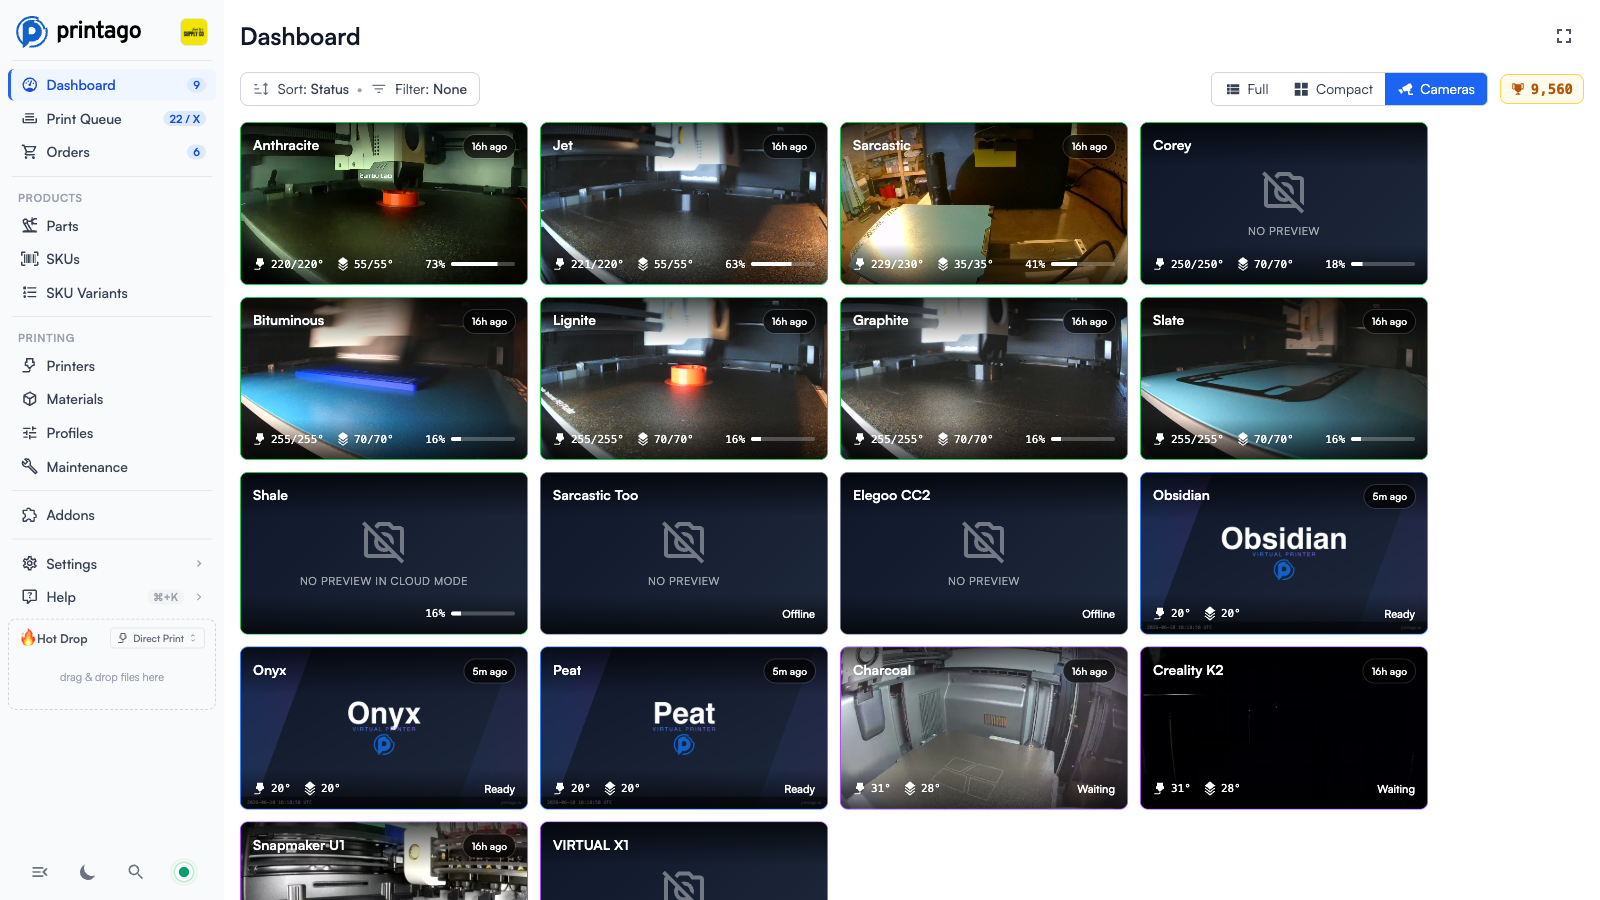Click the Materials cube icon
This screenshot has width=1600, height=900.
[30, 399]
